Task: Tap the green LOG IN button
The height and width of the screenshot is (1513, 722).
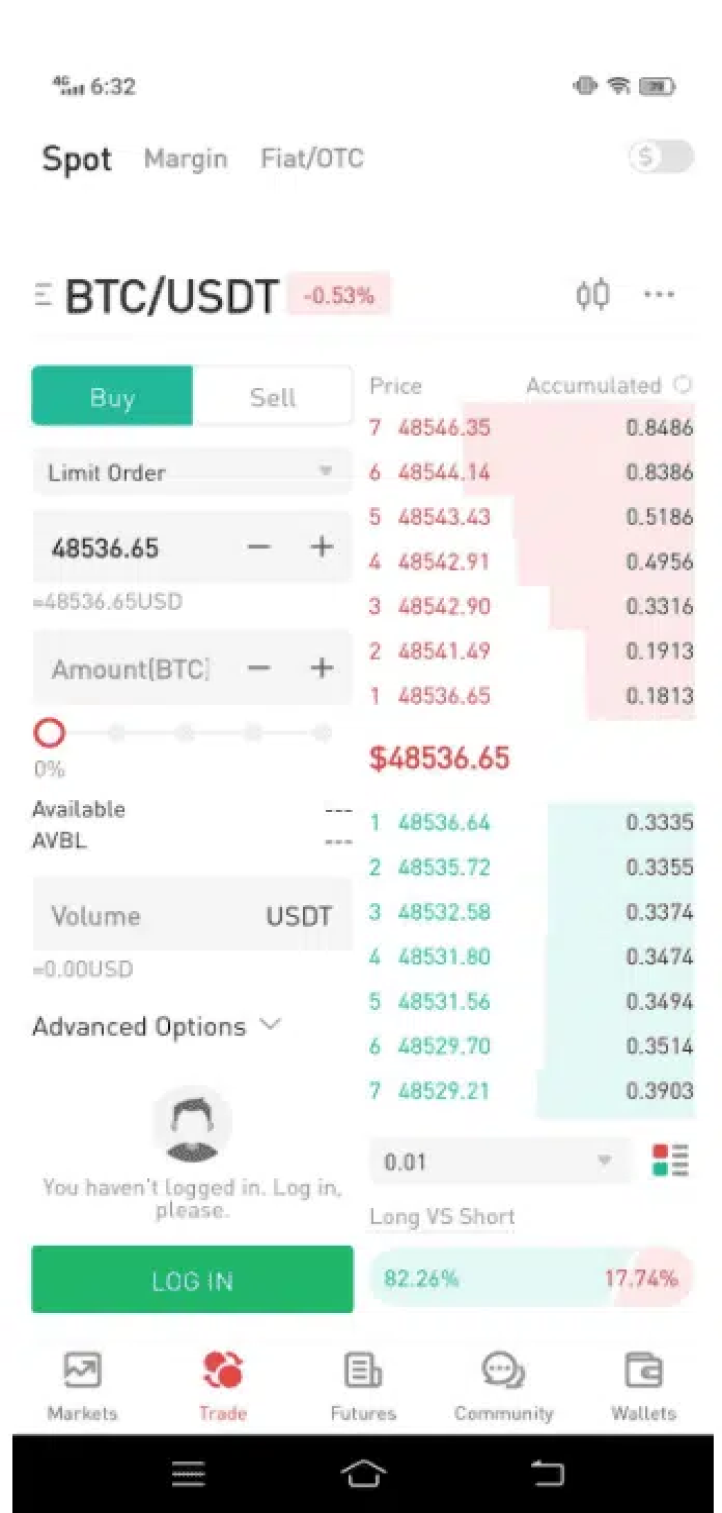Action: [192, 1279]
